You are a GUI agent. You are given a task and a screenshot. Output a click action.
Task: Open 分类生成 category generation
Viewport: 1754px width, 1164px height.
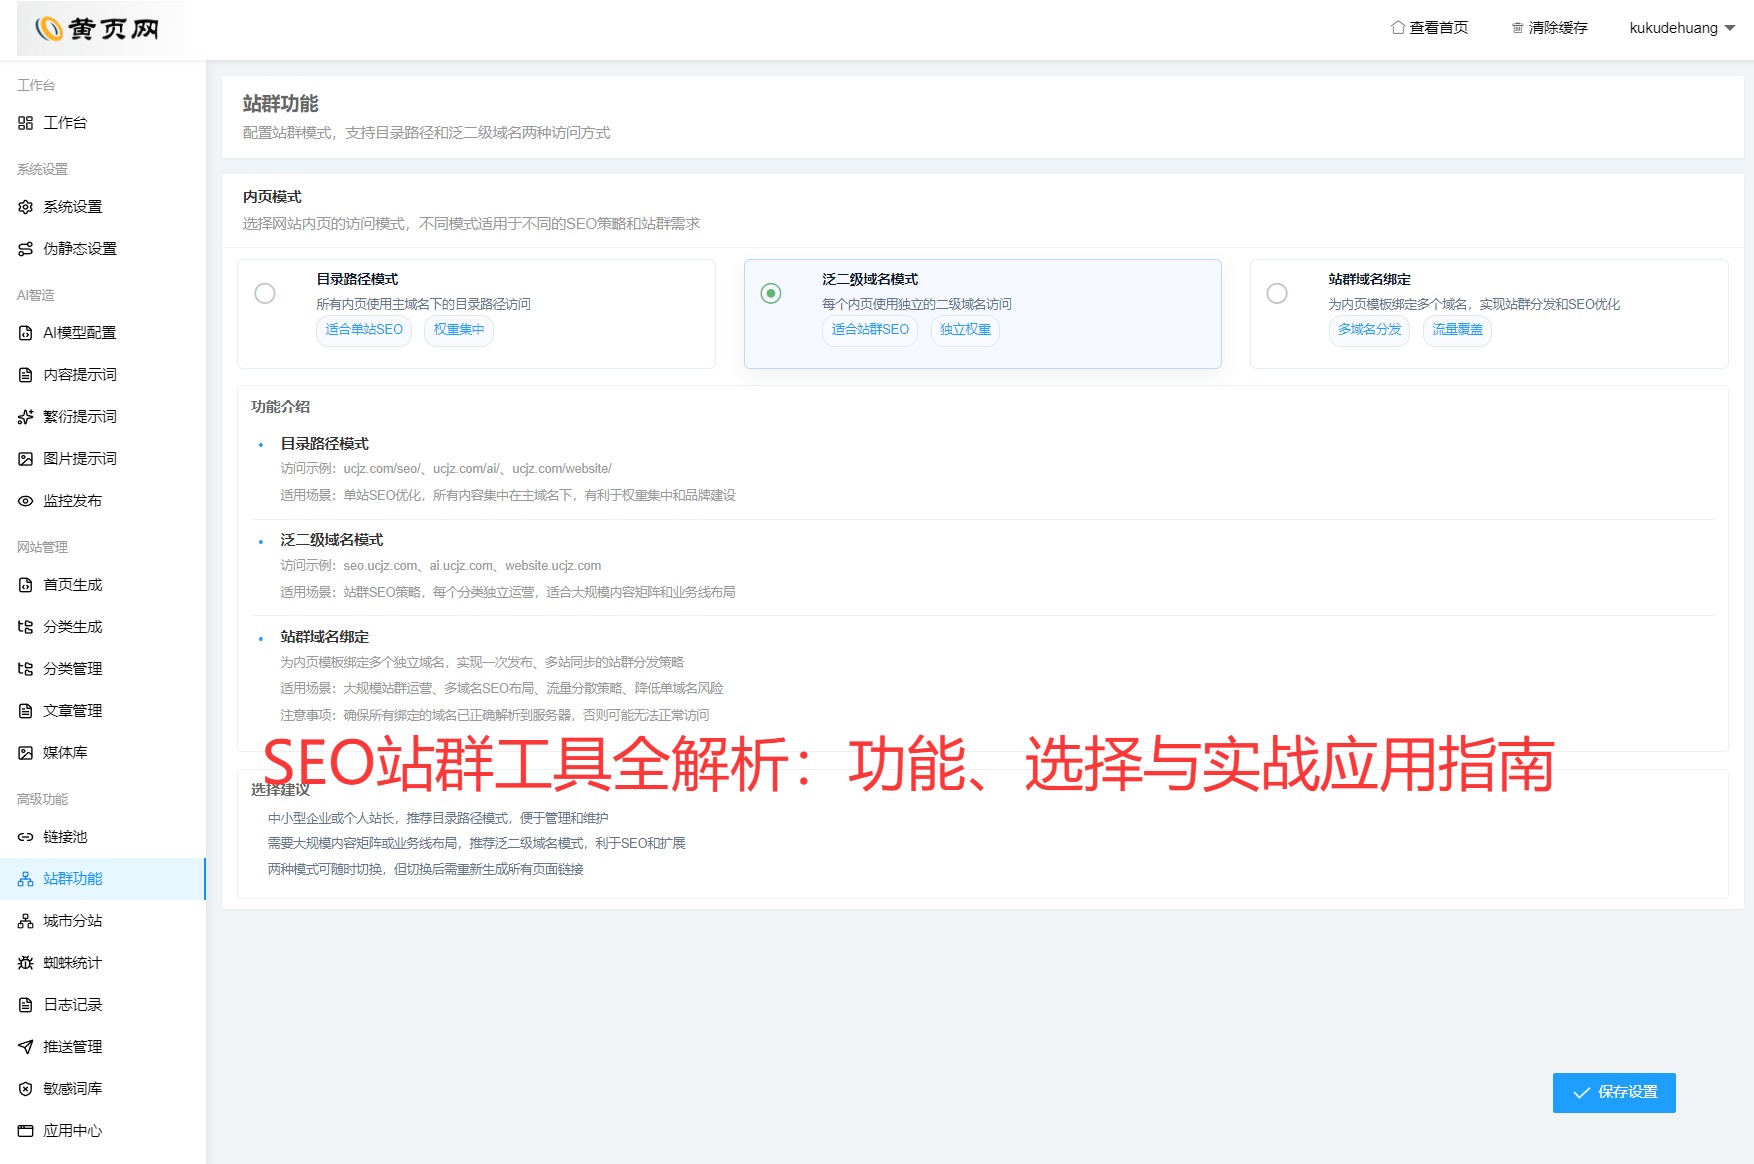point(70,626)
